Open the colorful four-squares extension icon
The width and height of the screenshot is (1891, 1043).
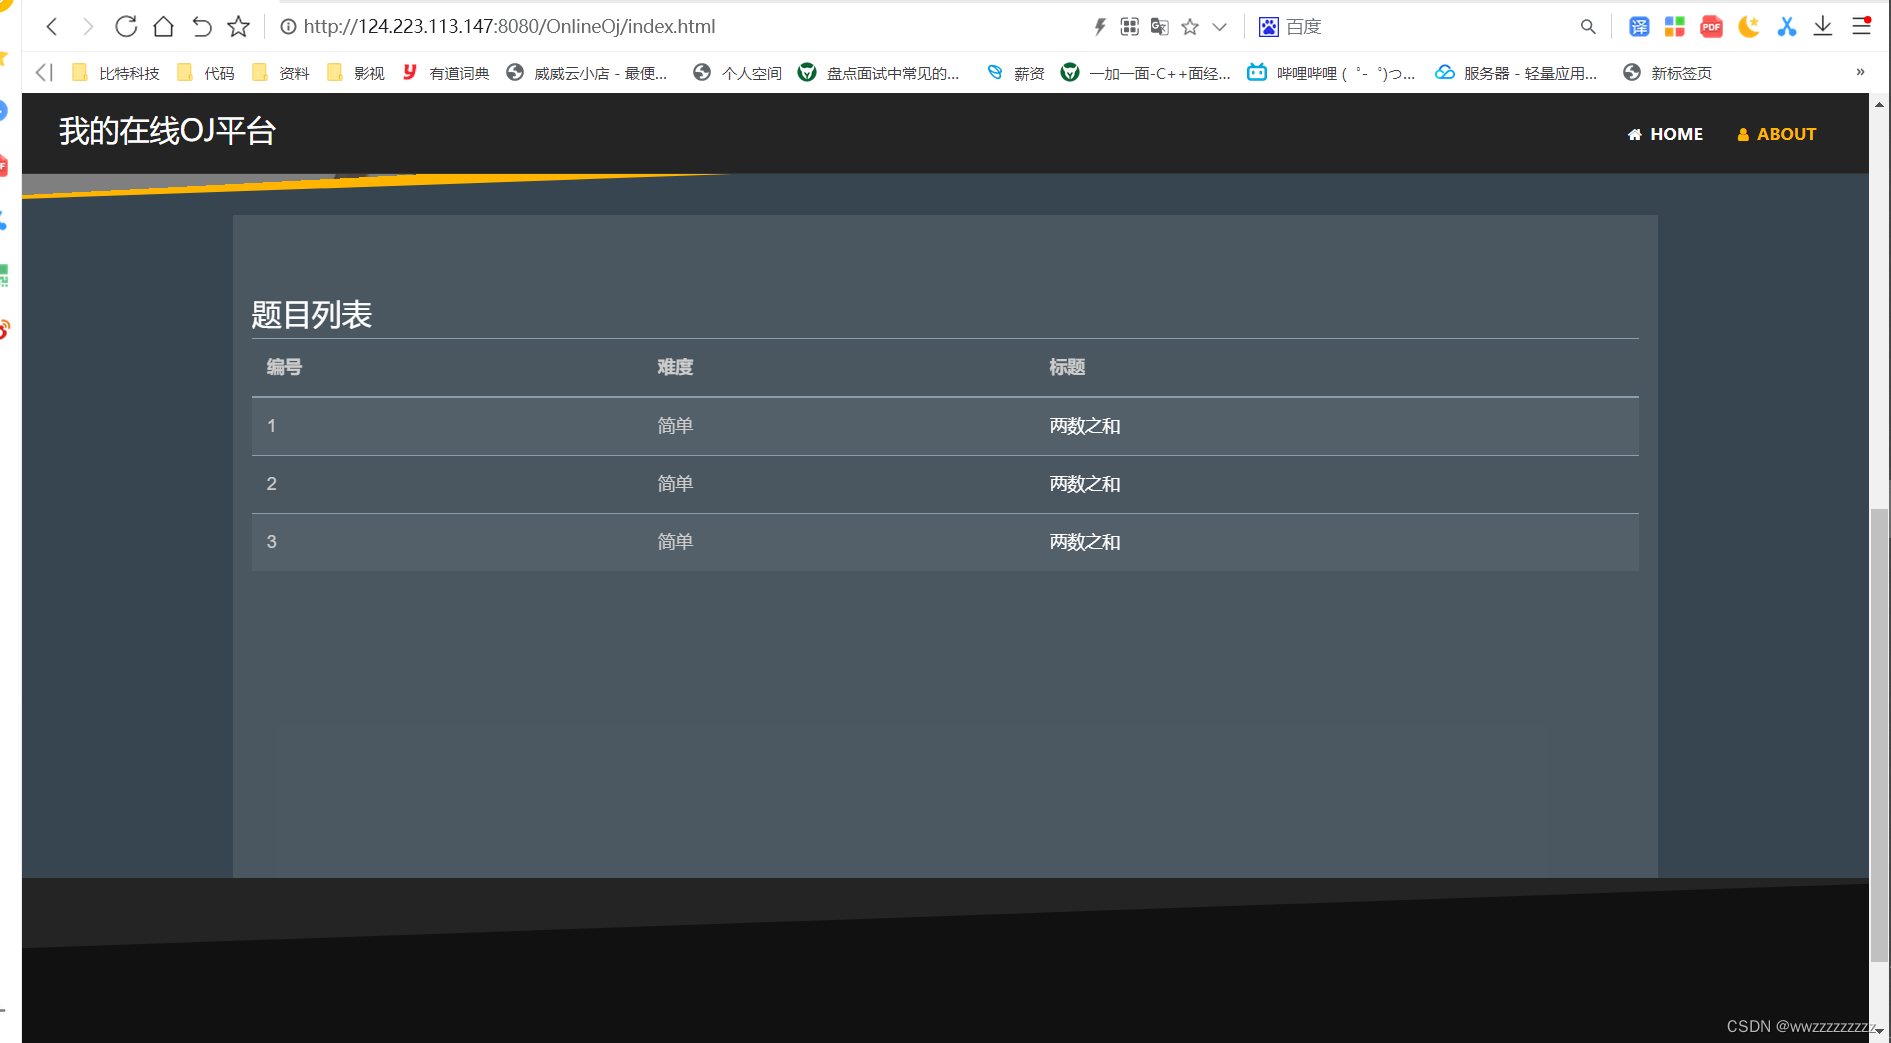(1675, 27)
